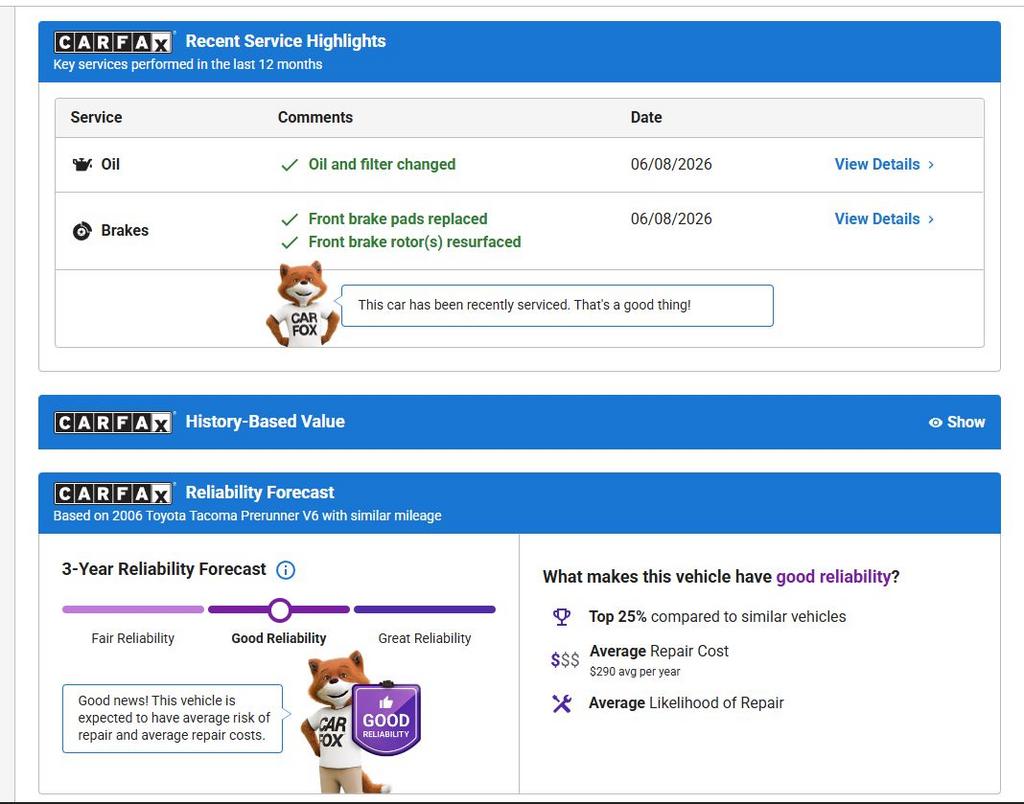Click the CARFAX logo beside History-Based Value
Viewport: 1024px width, 804px height.
114,423
